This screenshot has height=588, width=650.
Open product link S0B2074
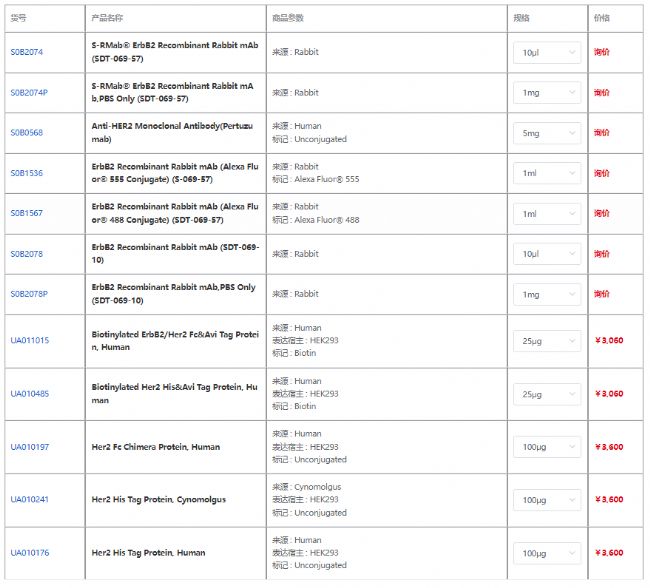point(27,52)
